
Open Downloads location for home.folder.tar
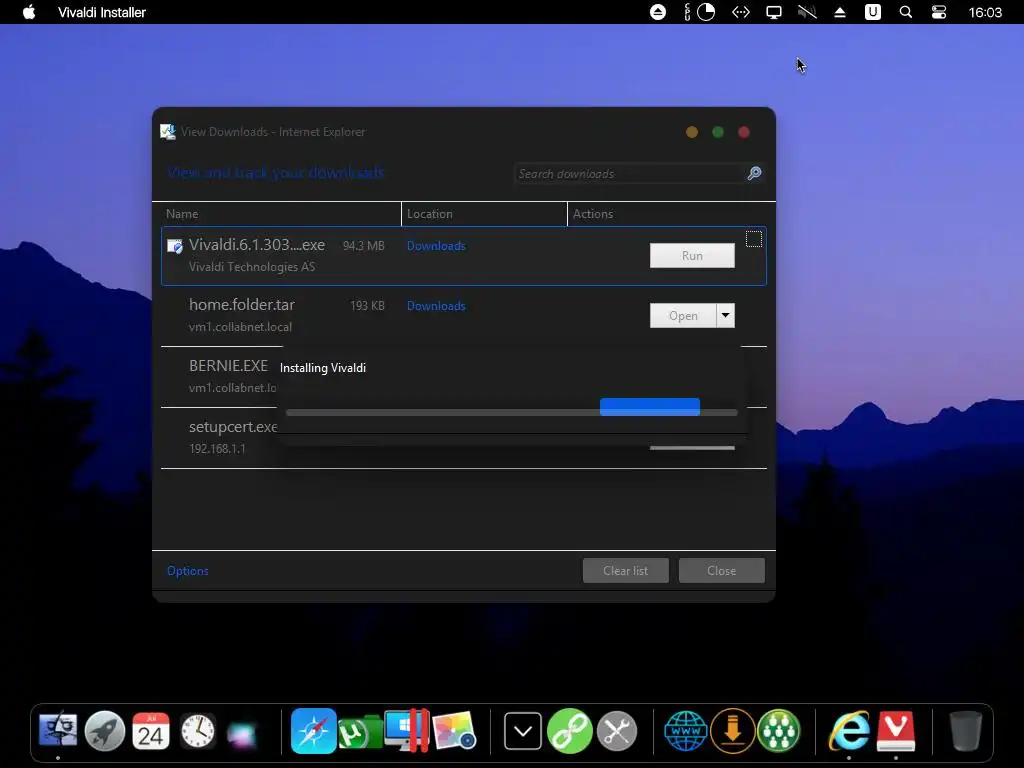(436, 306)
